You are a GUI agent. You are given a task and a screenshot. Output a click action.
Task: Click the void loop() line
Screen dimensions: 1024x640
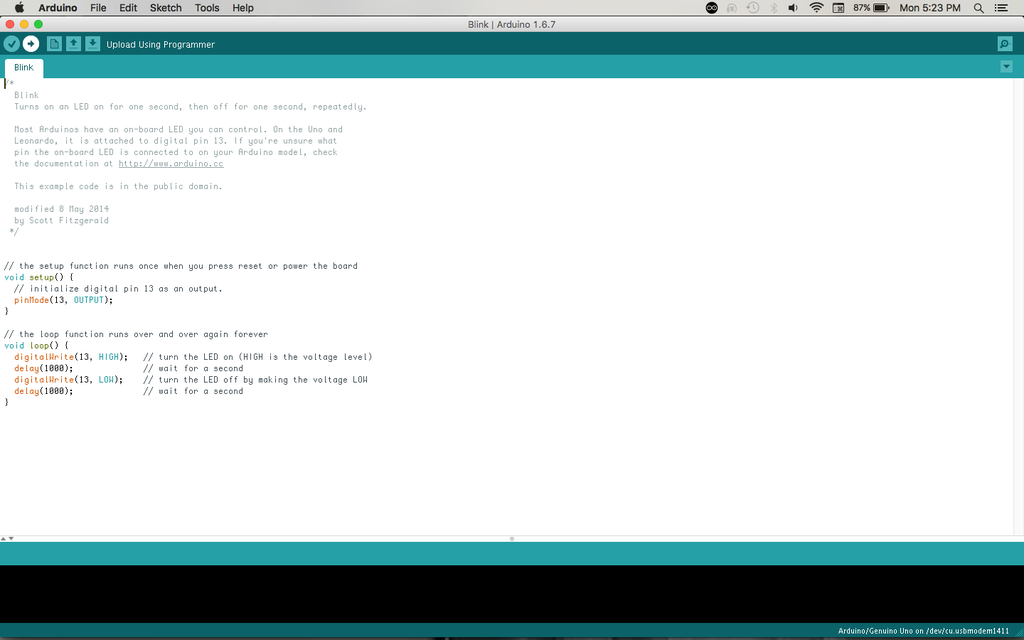tap(36, 345)
